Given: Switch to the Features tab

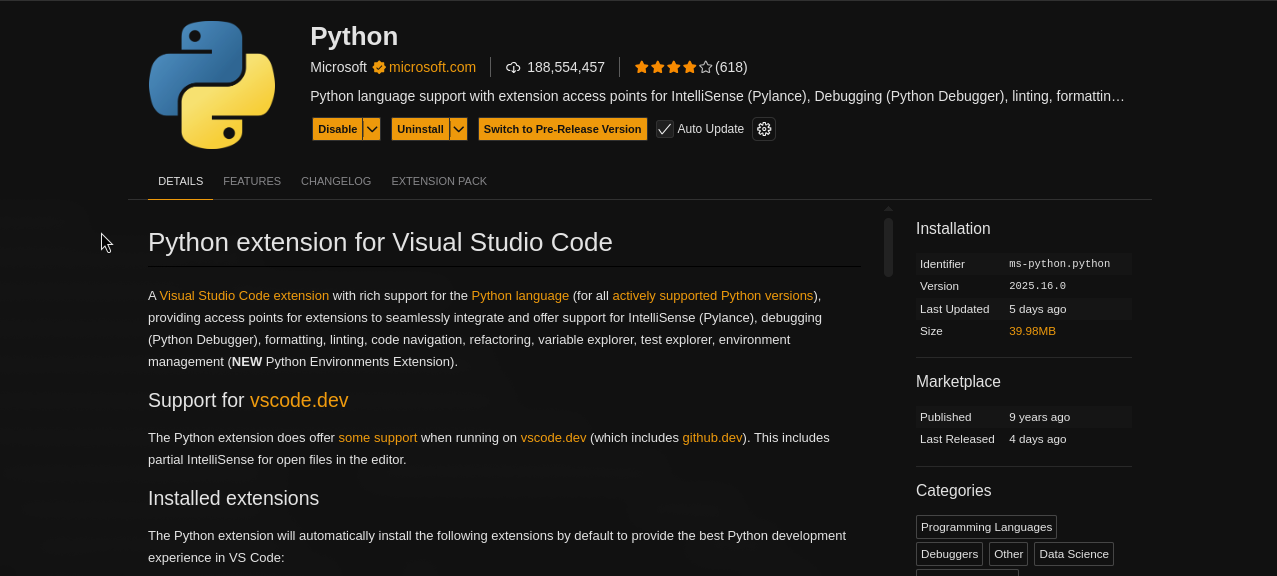Looking at the screenshot, I should pos(252,181).
